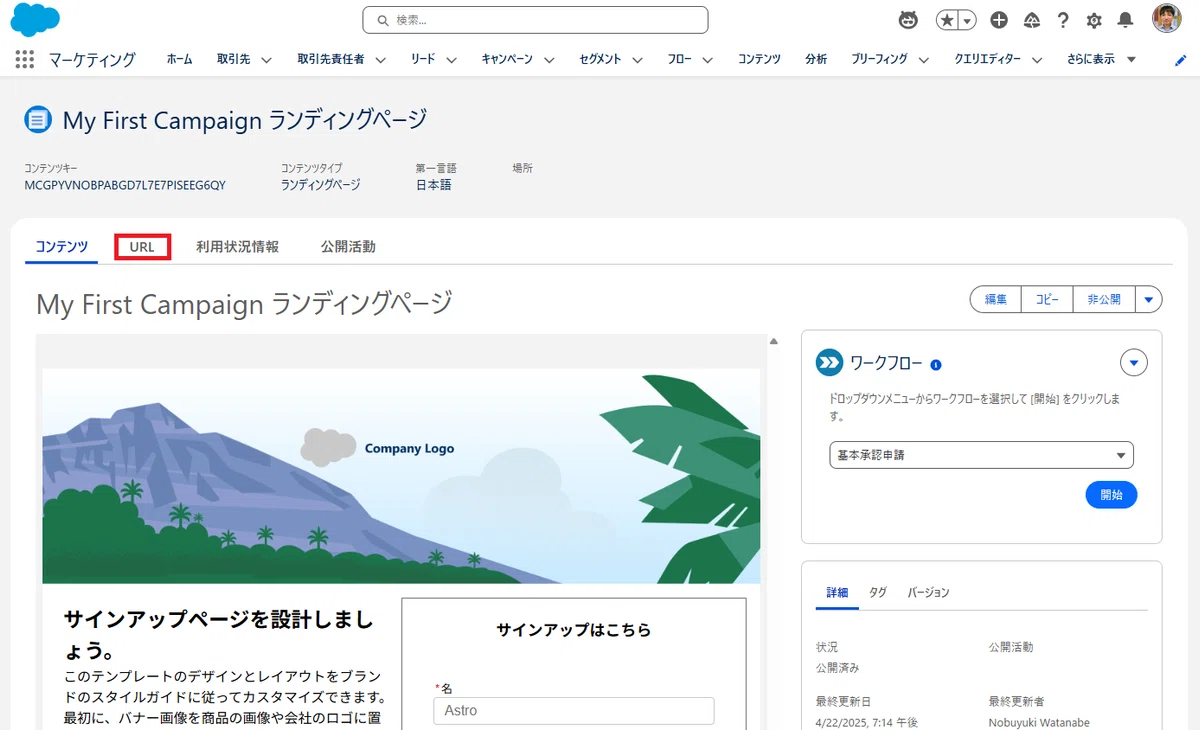Image resolution: width=1200 pixels, height=730 pixels.
Task: Click the landing page content record icon
Action: (x=38, y=120)
